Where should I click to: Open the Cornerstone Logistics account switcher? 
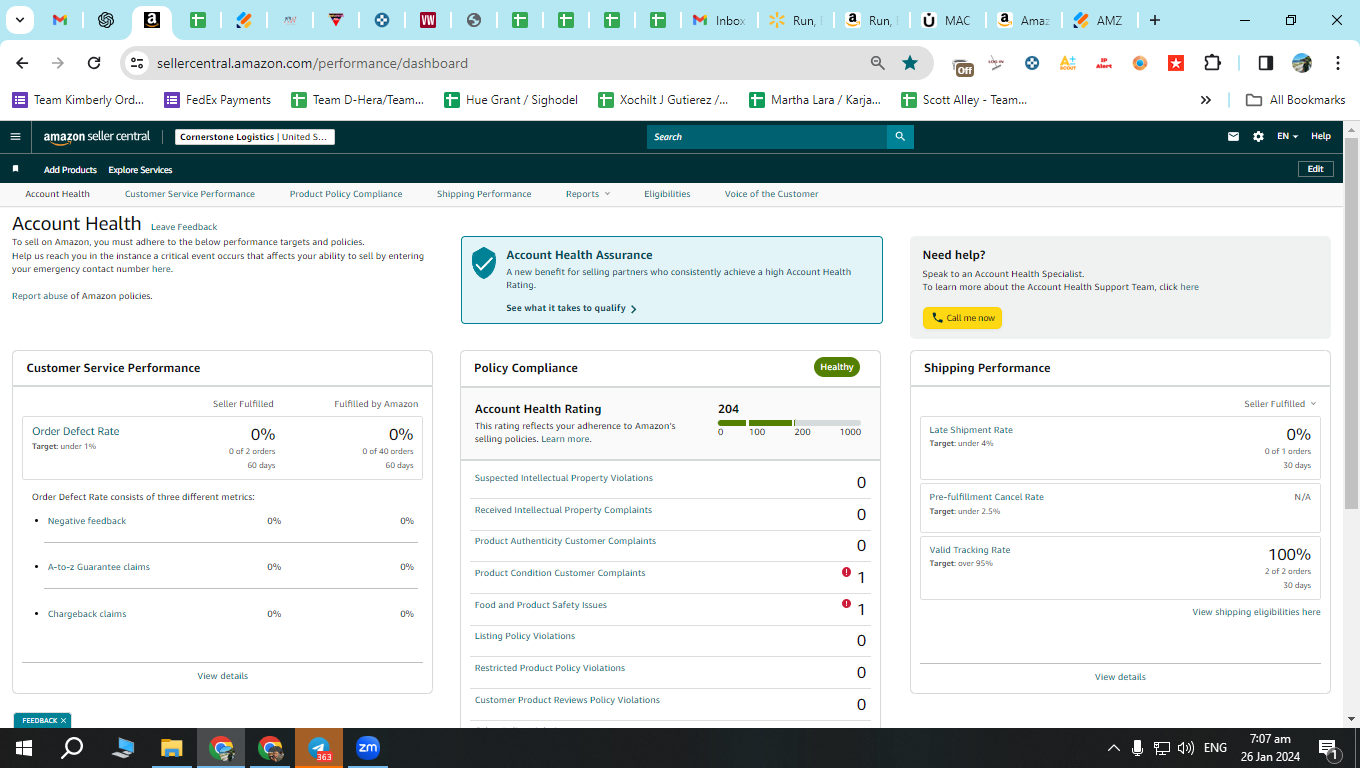pyautogui.click(x=255, y=137)
